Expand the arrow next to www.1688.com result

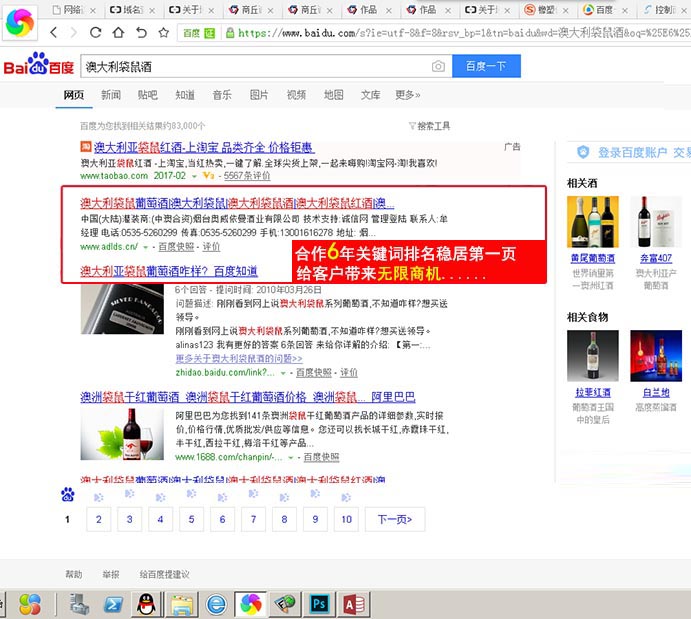pos(291,458)
